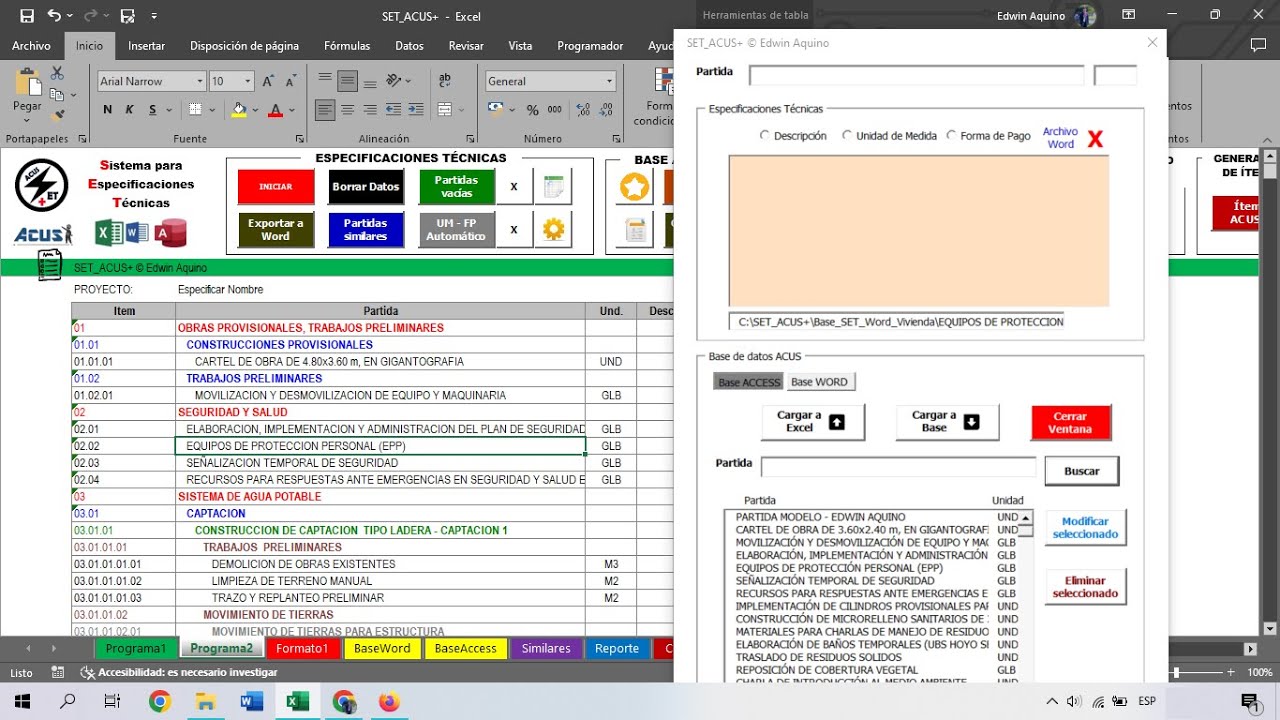This screenshot has width=1280, height=720.
Task: Click the Exportar a Word button
Action: (x=276, y=230)
